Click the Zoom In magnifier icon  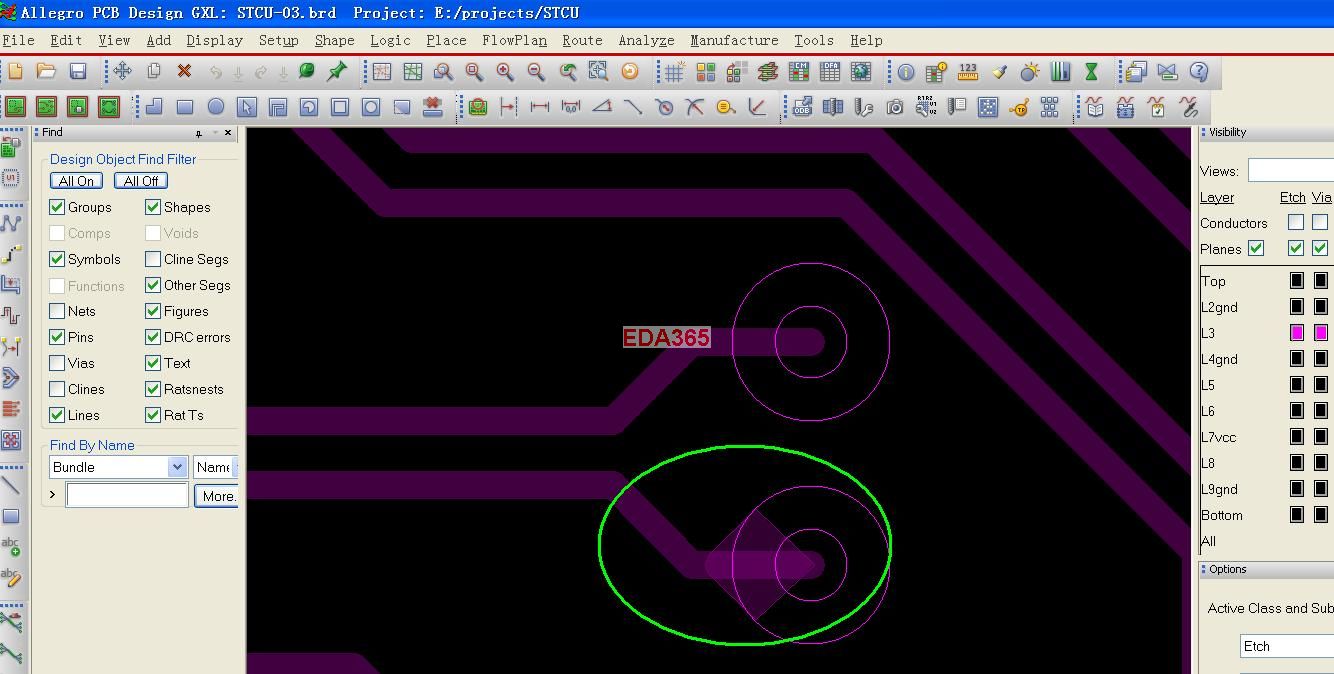pos(505,71)
